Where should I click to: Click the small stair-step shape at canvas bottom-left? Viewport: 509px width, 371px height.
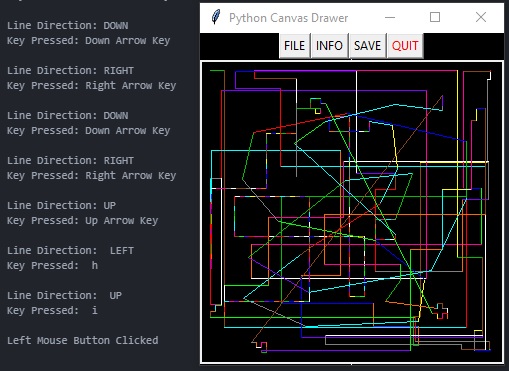[260, 346]
